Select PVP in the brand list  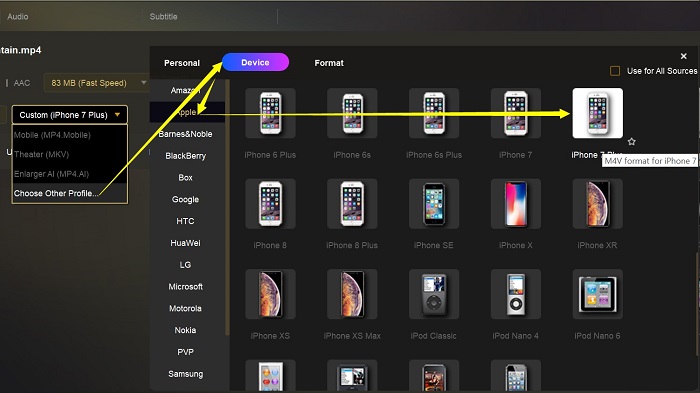[x=187, y=352]
